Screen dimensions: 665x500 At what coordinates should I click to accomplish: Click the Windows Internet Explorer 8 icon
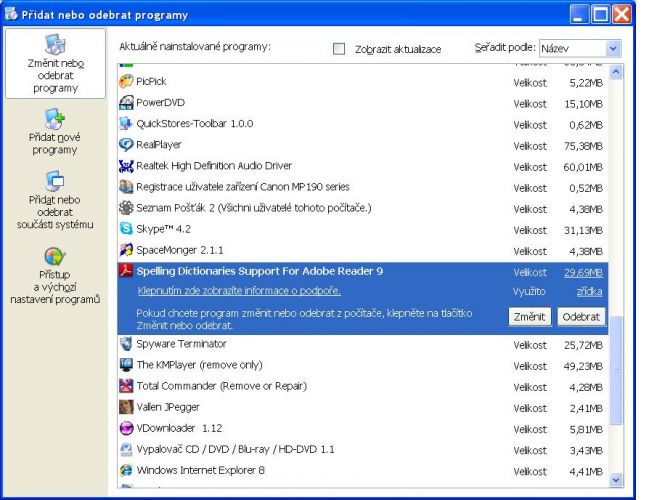(126, 470)
